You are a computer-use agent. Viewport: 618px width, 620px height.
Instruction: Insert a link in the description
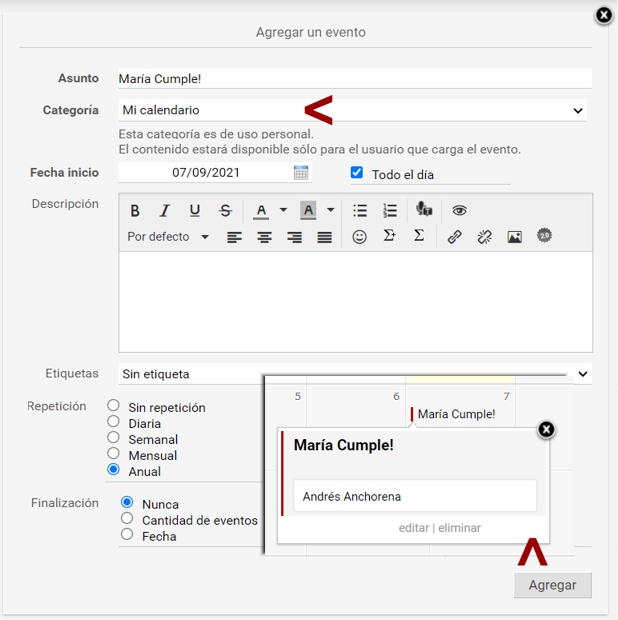click(454, 237)
